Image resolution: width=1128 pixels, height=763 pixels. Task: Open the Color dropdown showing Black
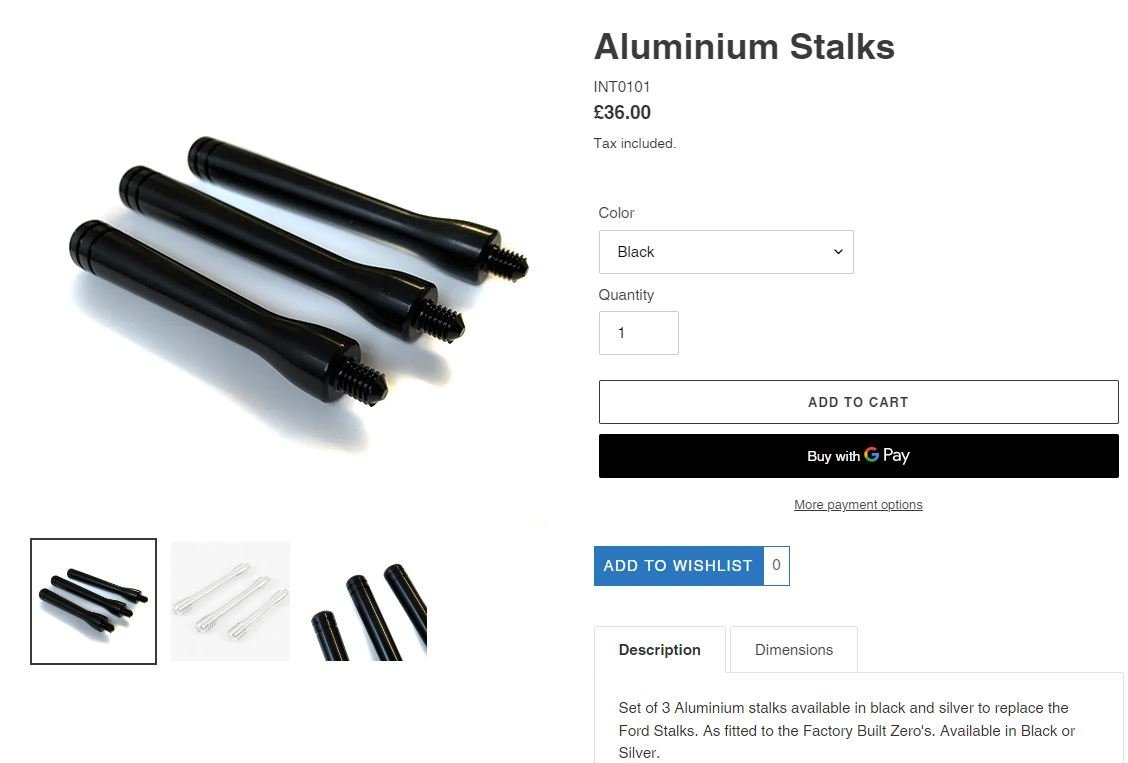pos(726,252)
